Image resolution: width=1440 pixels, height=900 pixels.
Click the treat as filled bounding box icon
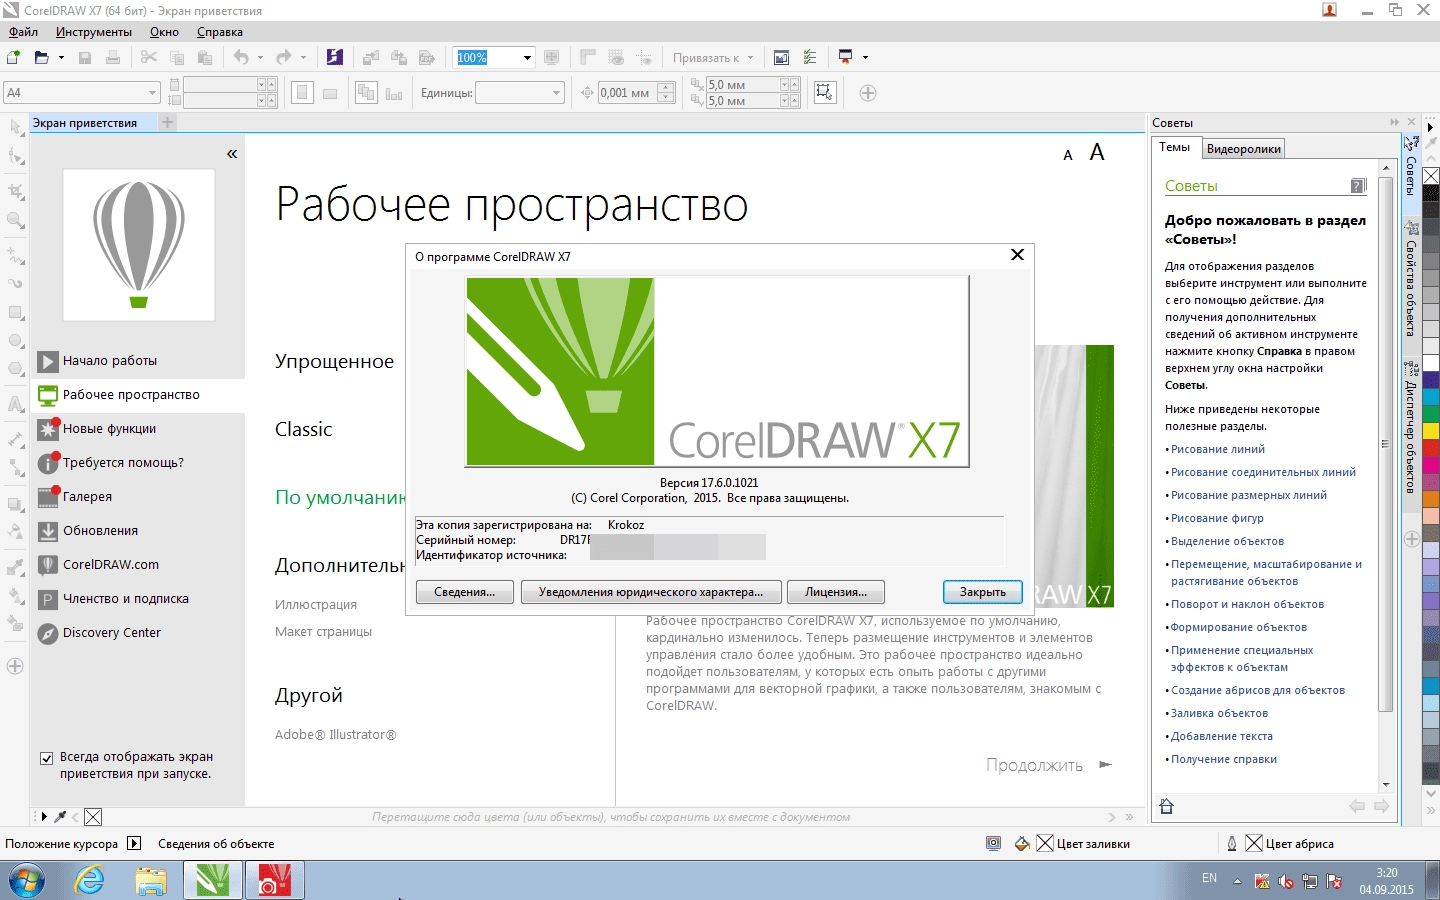point(825,93)
